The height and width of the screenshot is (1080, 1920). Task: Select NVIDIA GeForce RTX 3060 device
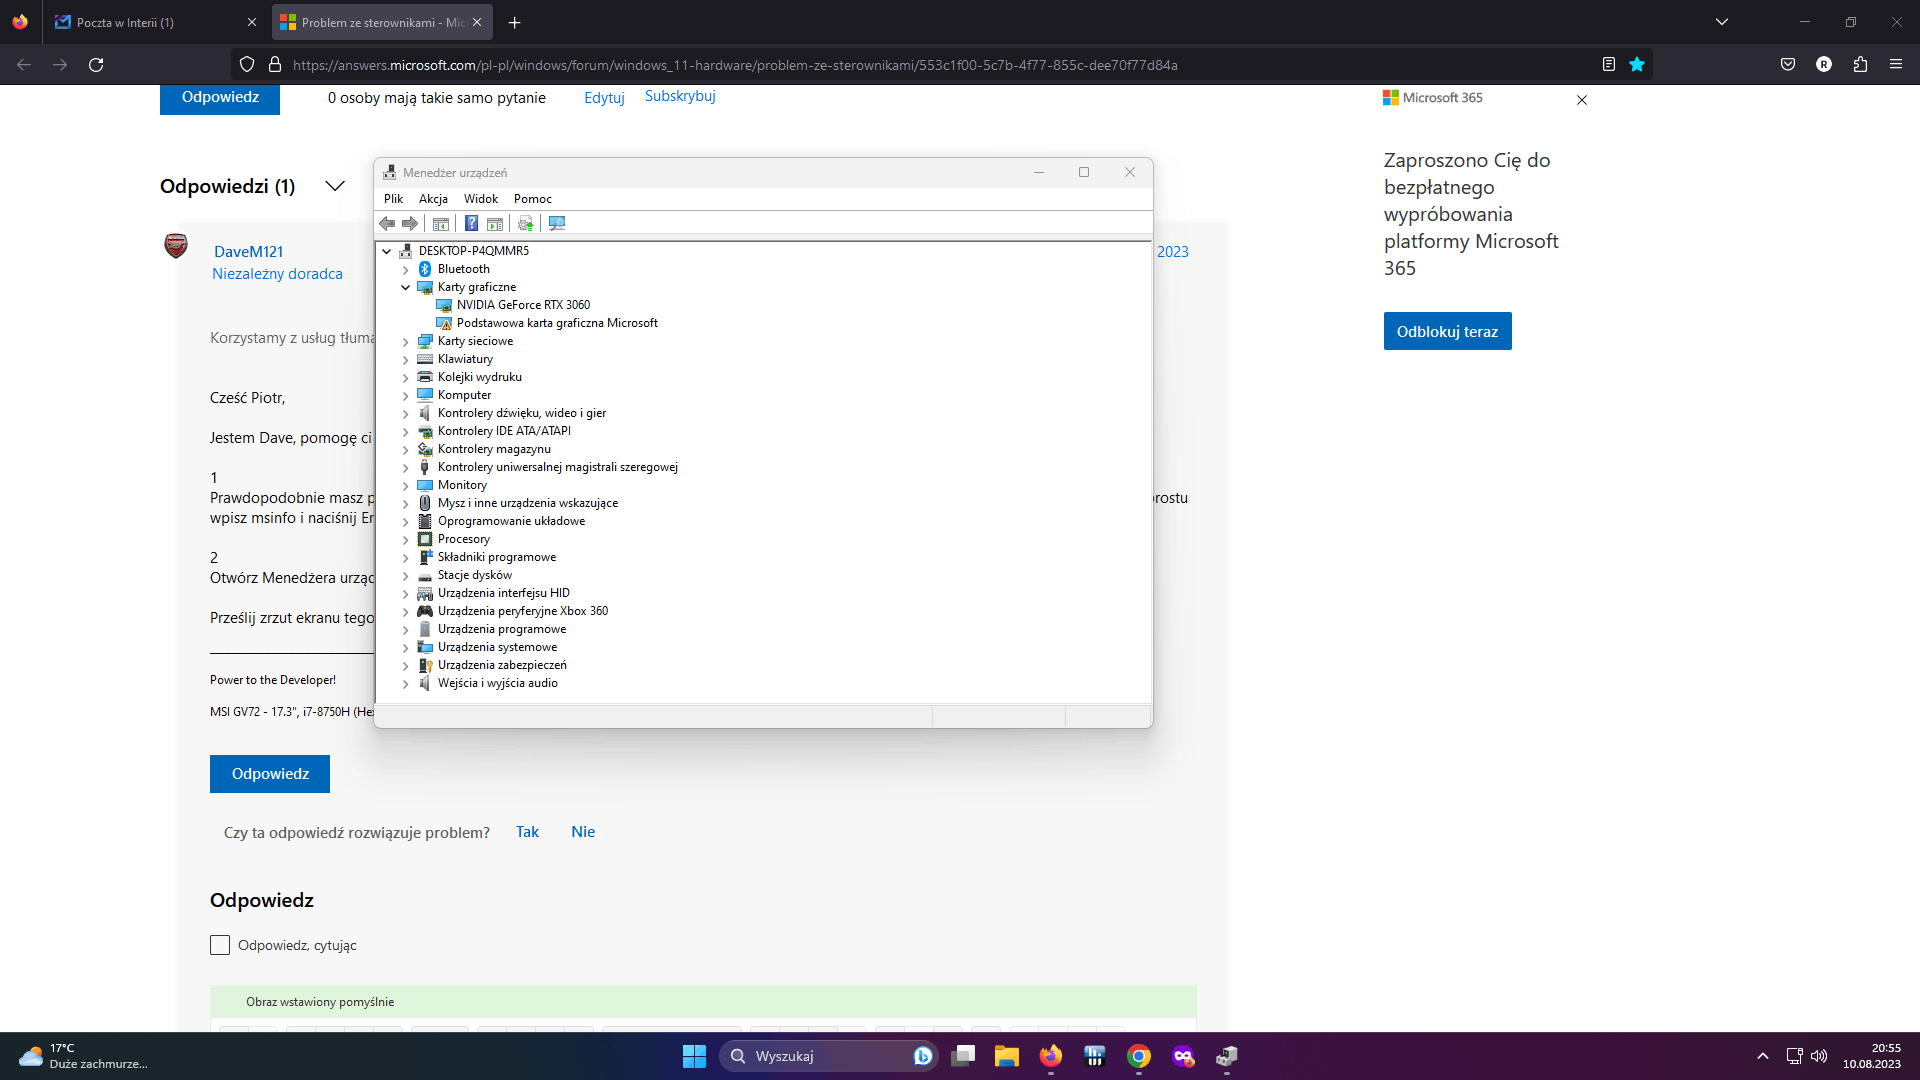click(x=523, y=305)
